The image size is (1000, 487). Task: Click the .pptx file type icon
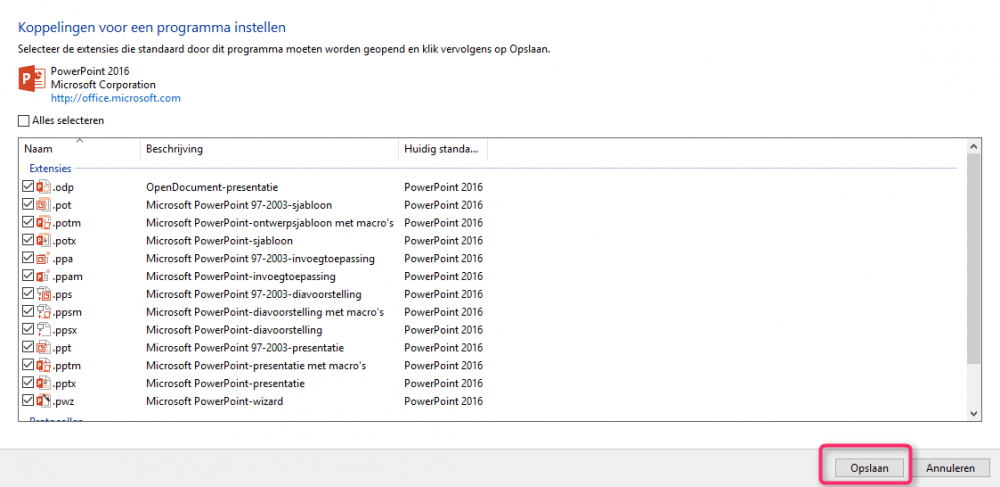coord(43,383)
